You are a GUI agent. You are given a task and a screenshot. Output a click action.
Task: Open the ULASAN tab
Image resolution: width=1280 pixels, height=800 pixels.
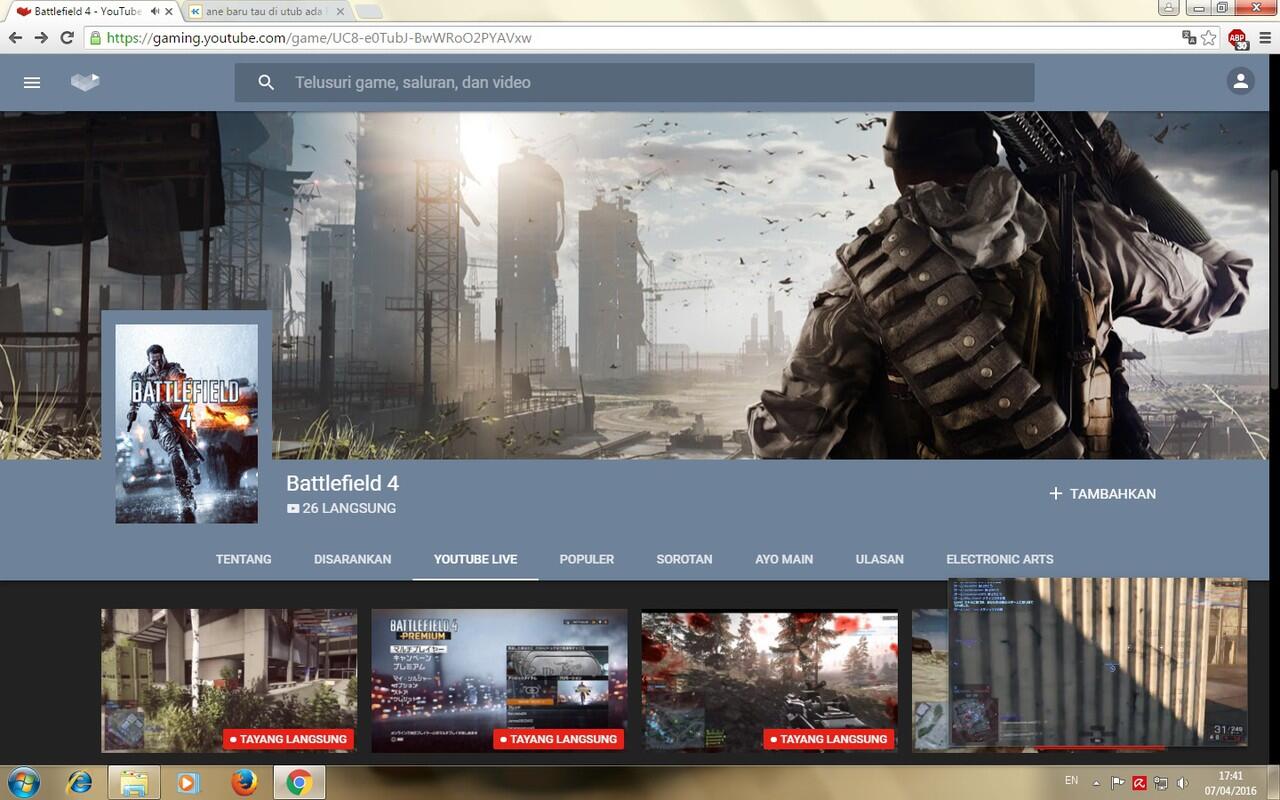point(880,559)
